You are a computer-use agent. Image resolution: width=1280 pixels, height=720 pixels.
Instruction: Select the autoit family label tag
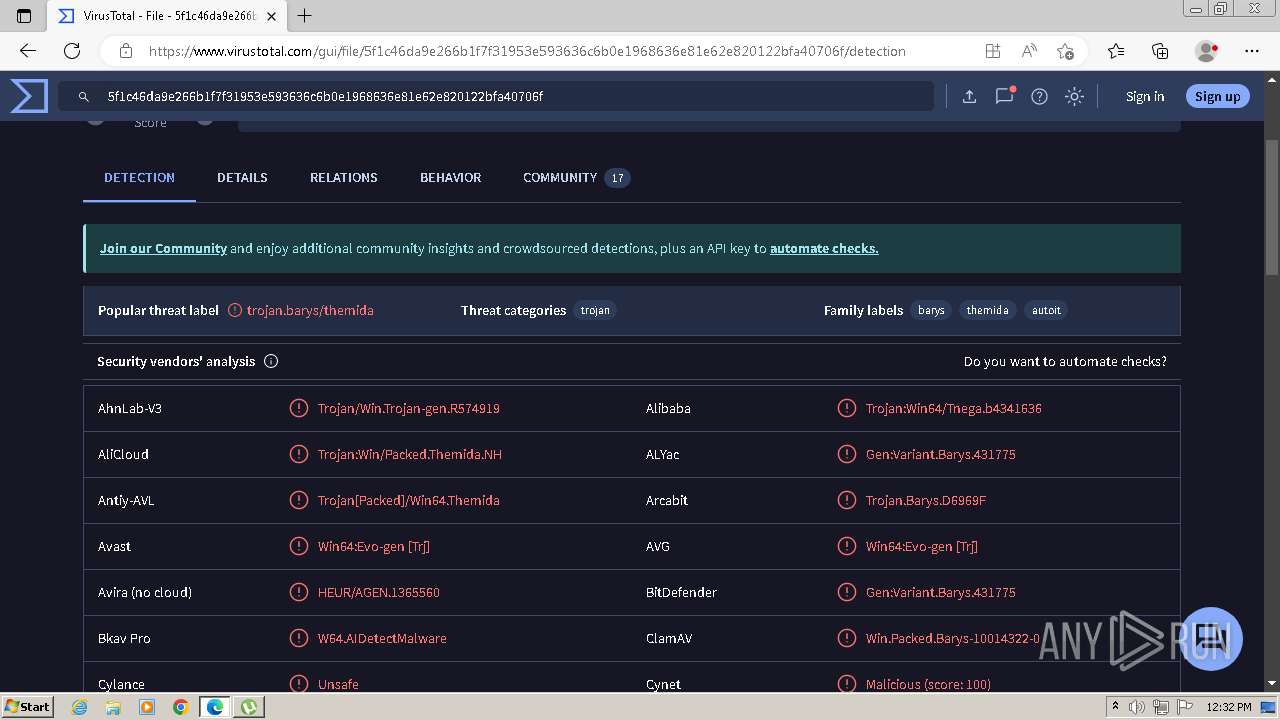coord(1046,310)
